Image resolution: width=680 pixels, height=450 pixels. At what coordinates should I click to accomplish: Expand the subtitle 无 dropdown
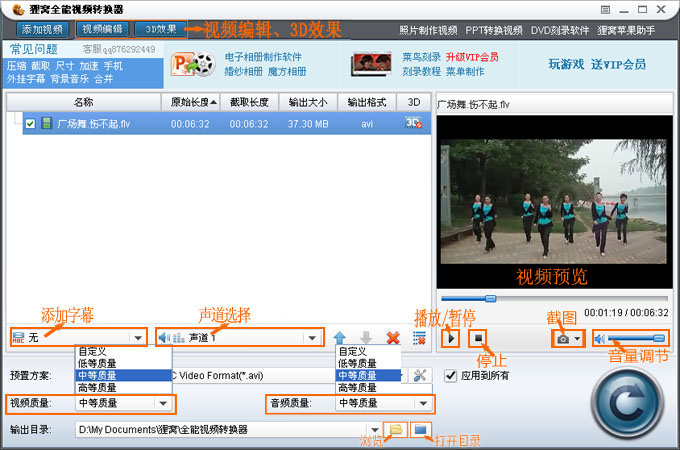[x=138, y=337]
